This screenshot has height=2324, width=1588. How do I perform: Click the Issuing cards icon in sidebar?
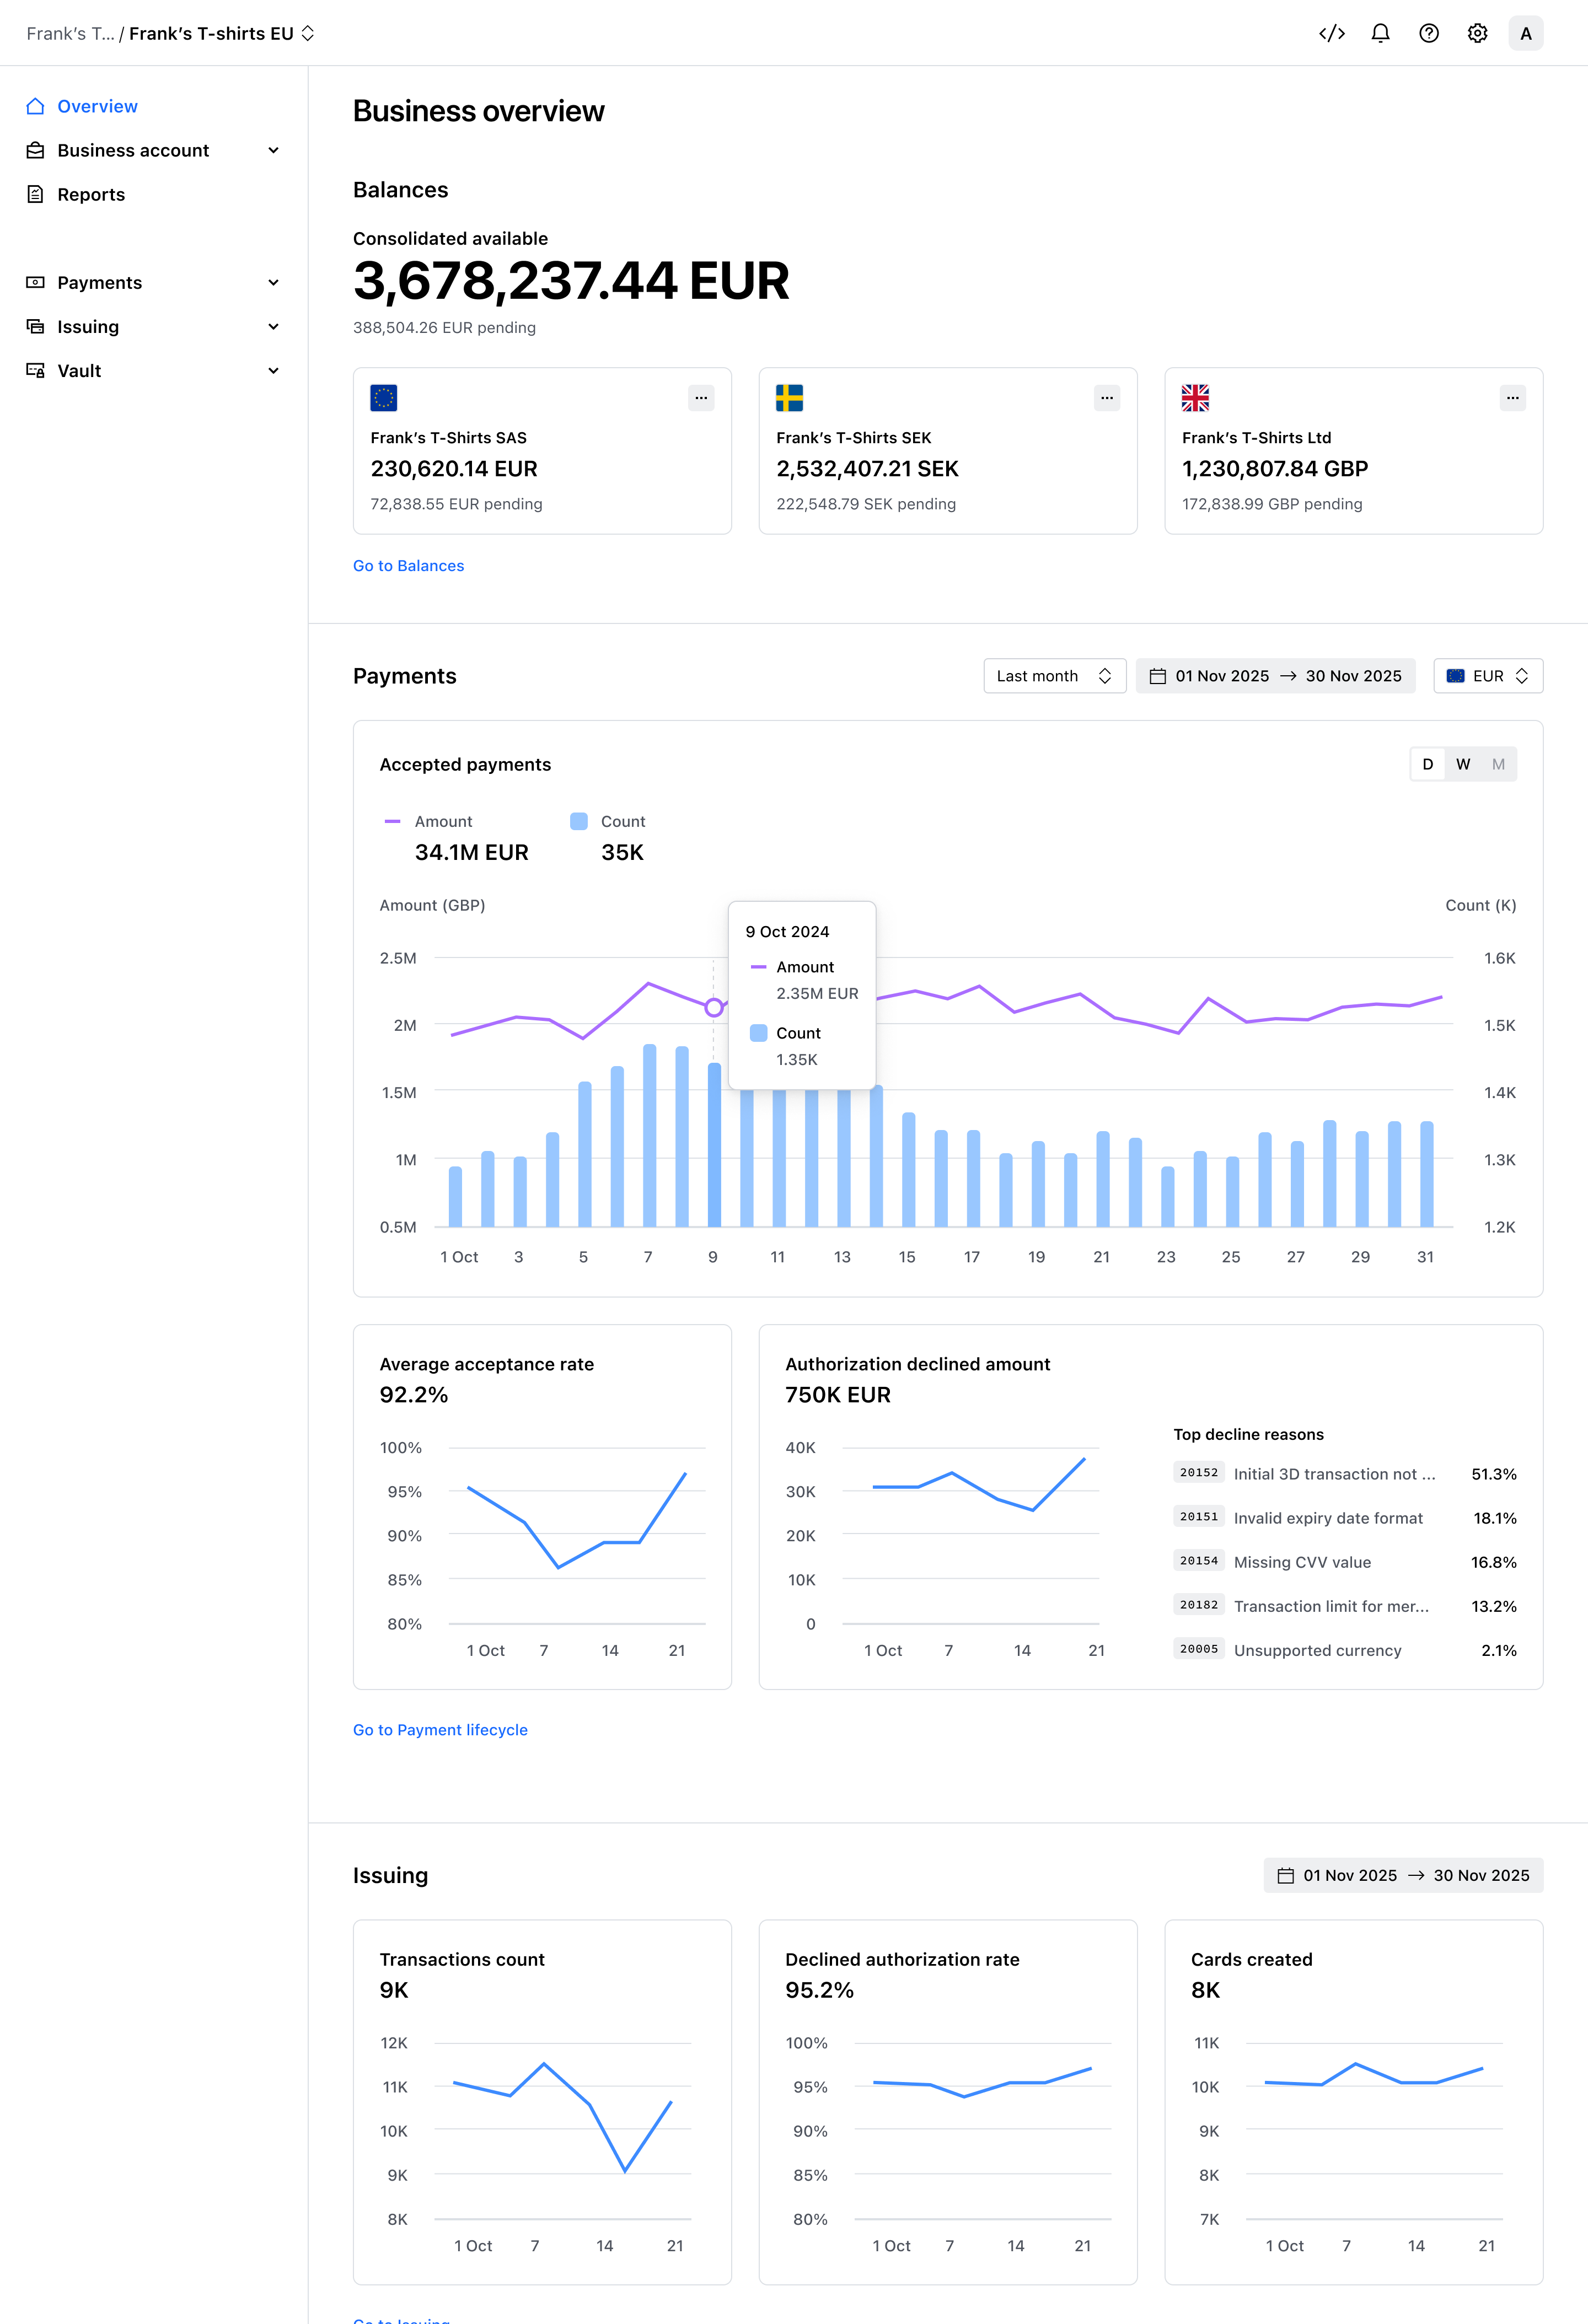(35, 326)
